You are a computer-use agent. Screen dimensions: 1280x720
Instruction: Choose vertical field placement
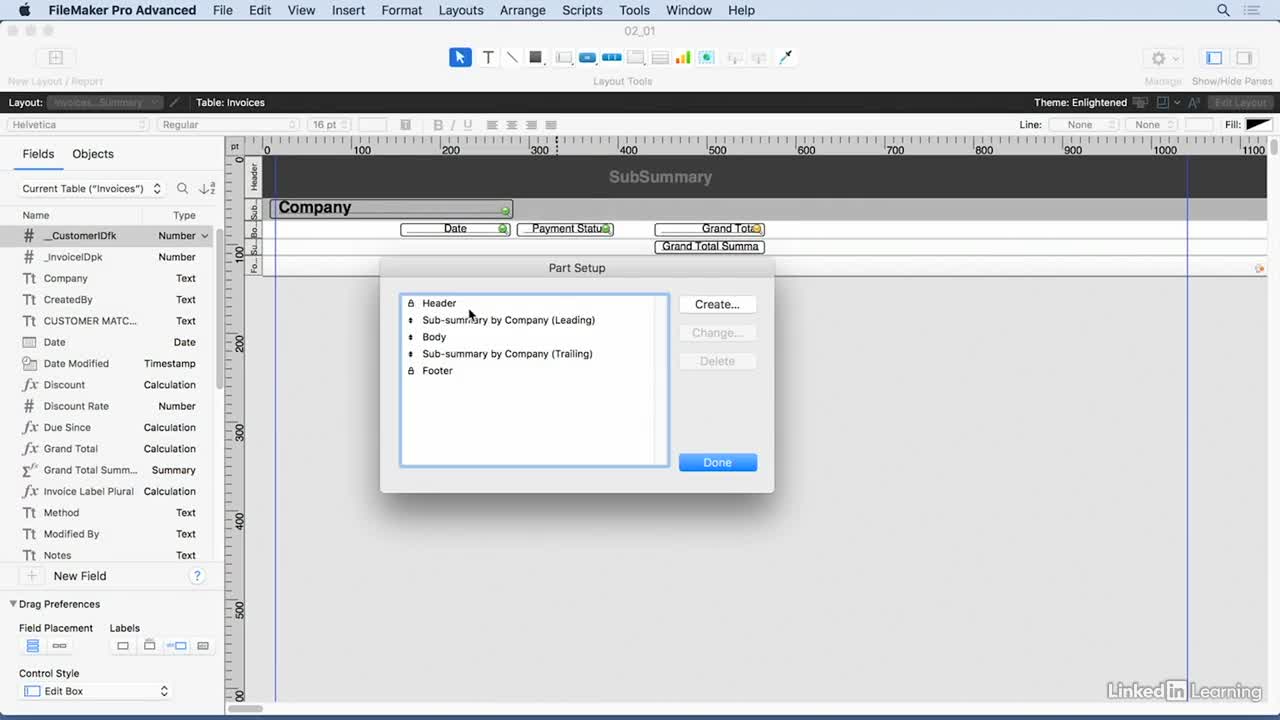pyautogui.click(x=33, y=646)
